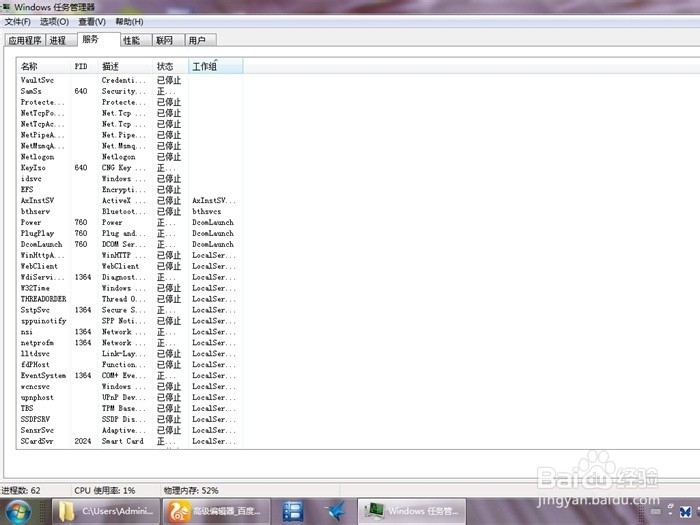Select the KeyIso service row

(x=130, y=167)
